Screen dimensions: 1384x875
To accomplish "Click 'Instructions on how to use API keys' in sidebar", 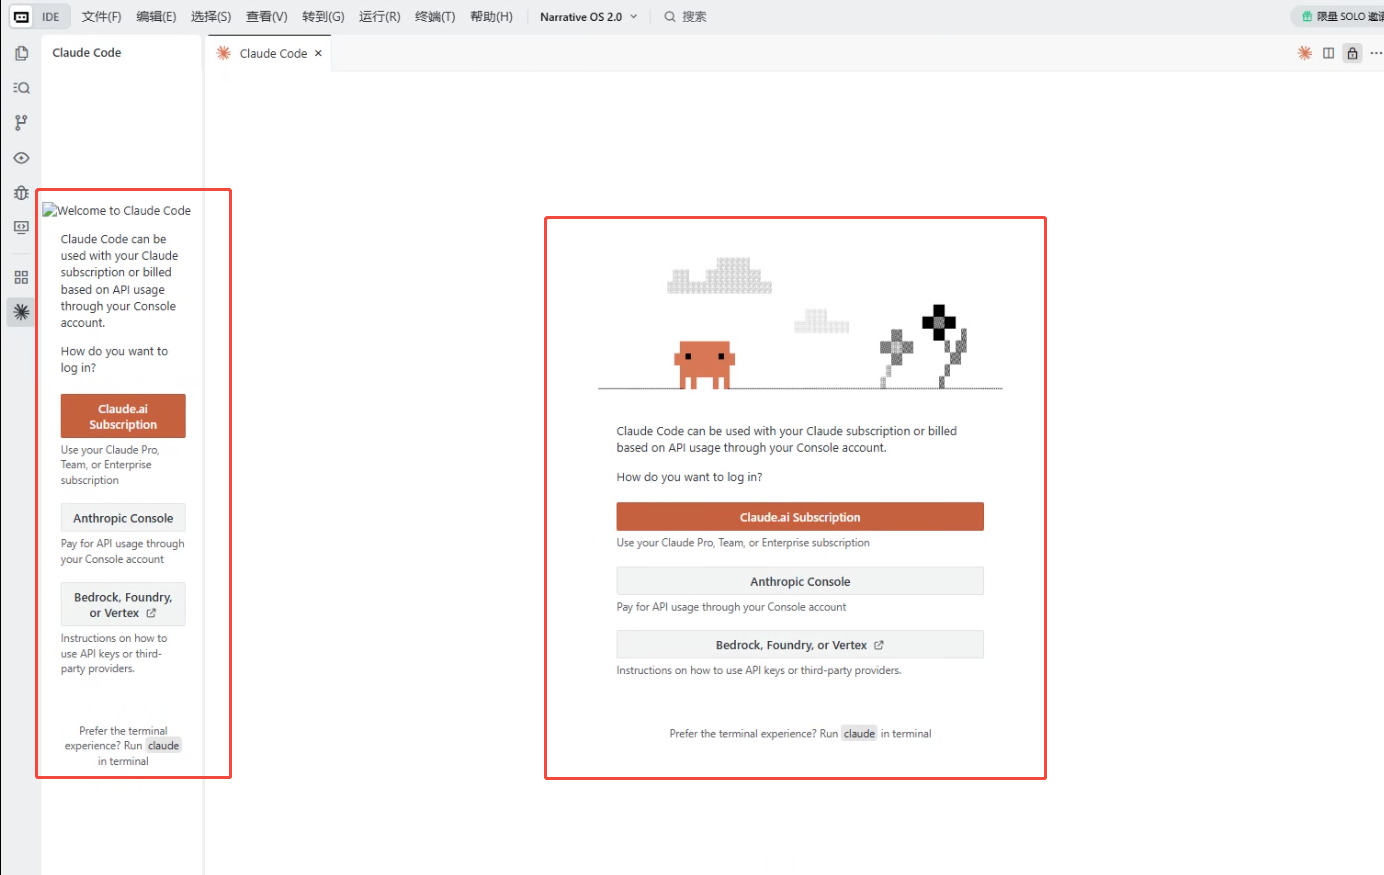I will 114,654.
